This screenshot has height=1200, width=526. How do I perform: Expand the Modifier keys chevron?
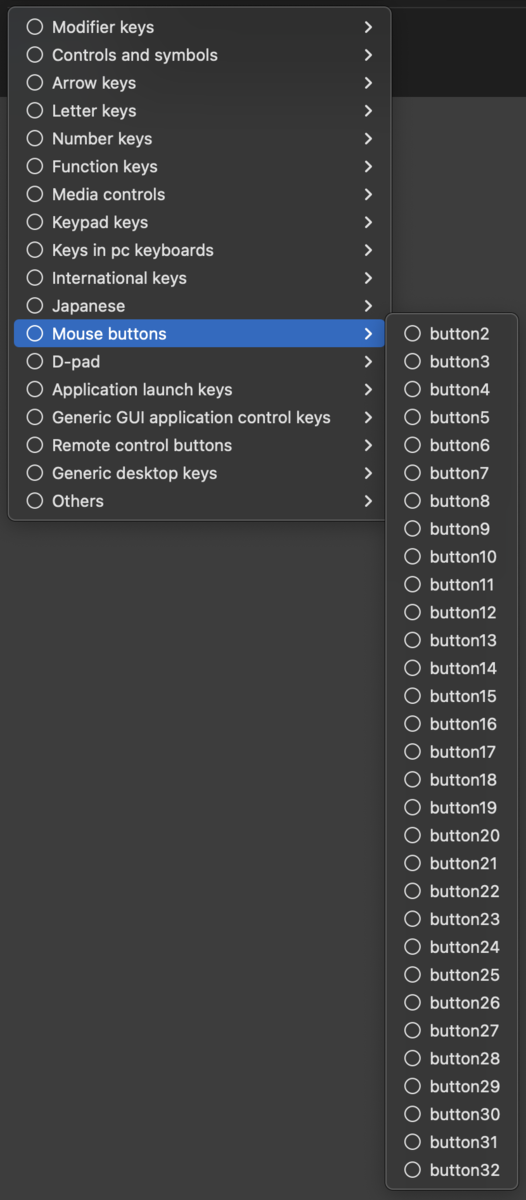(x=369, y=27)
